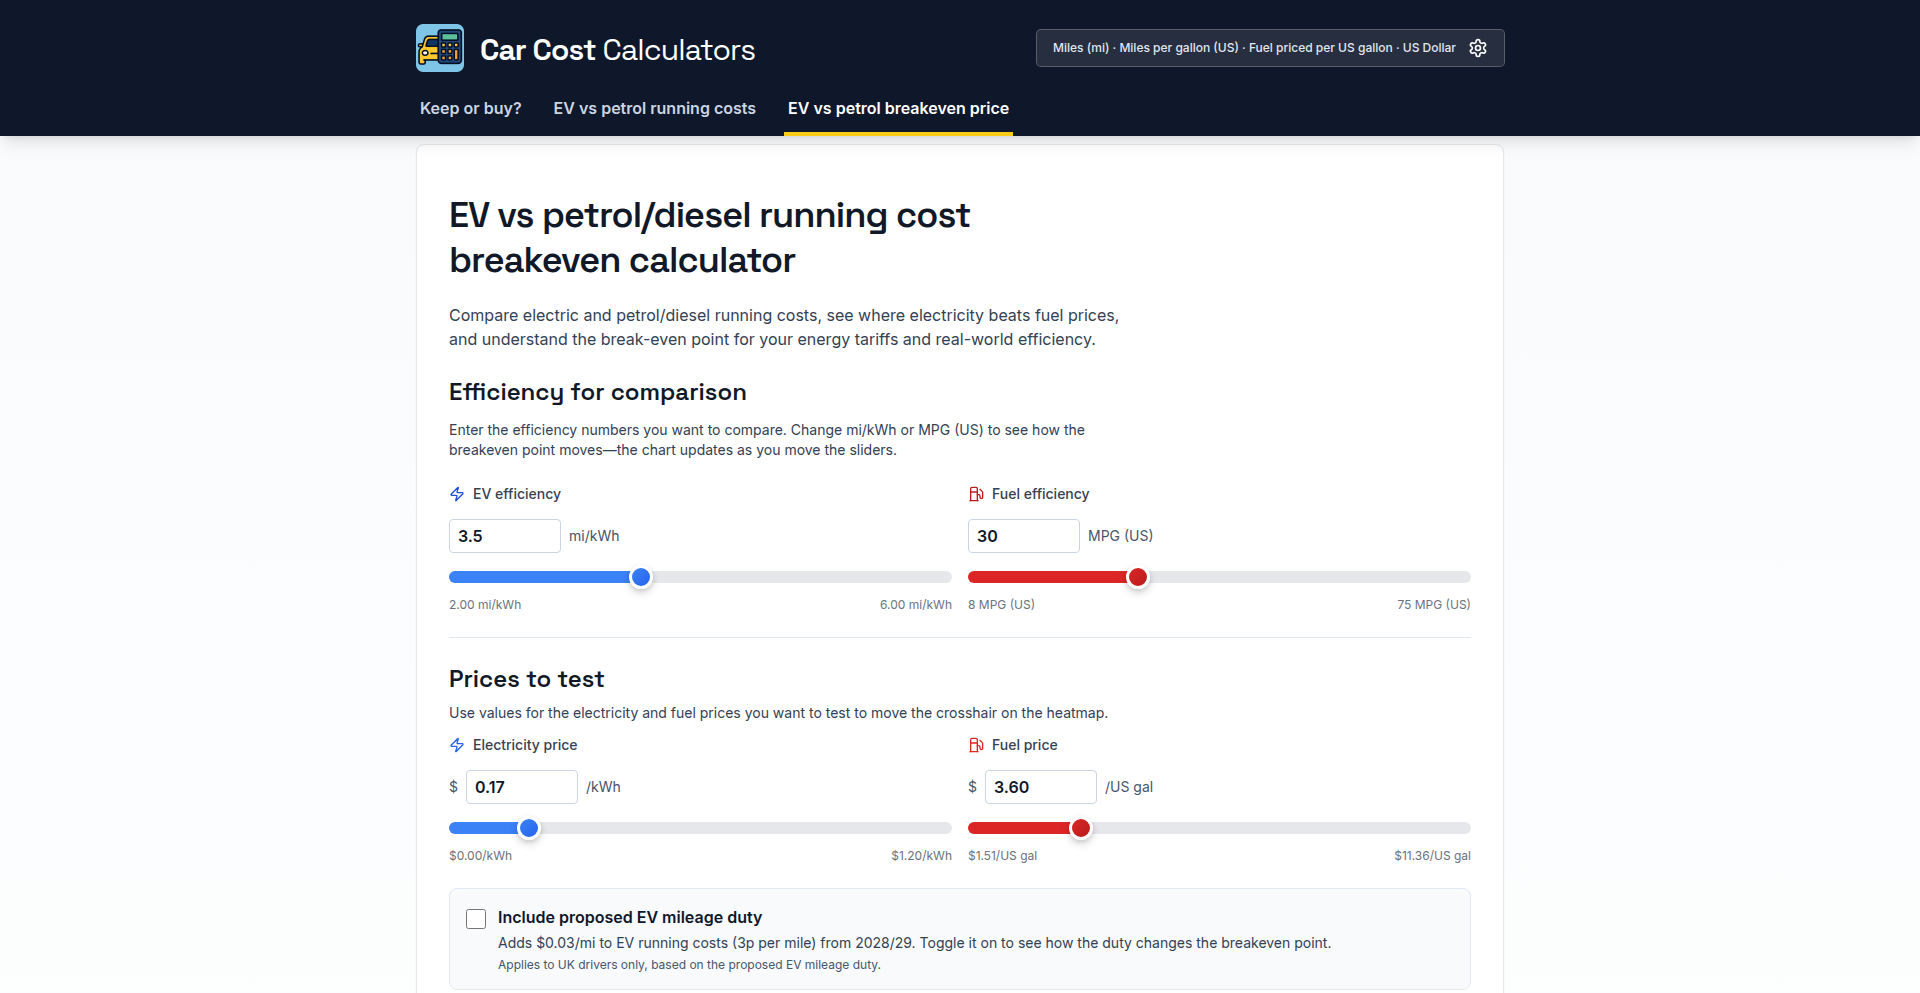Open the EV vs petrol running costs tab
This screenshot has height=993, width=1920.
[654, 108]
